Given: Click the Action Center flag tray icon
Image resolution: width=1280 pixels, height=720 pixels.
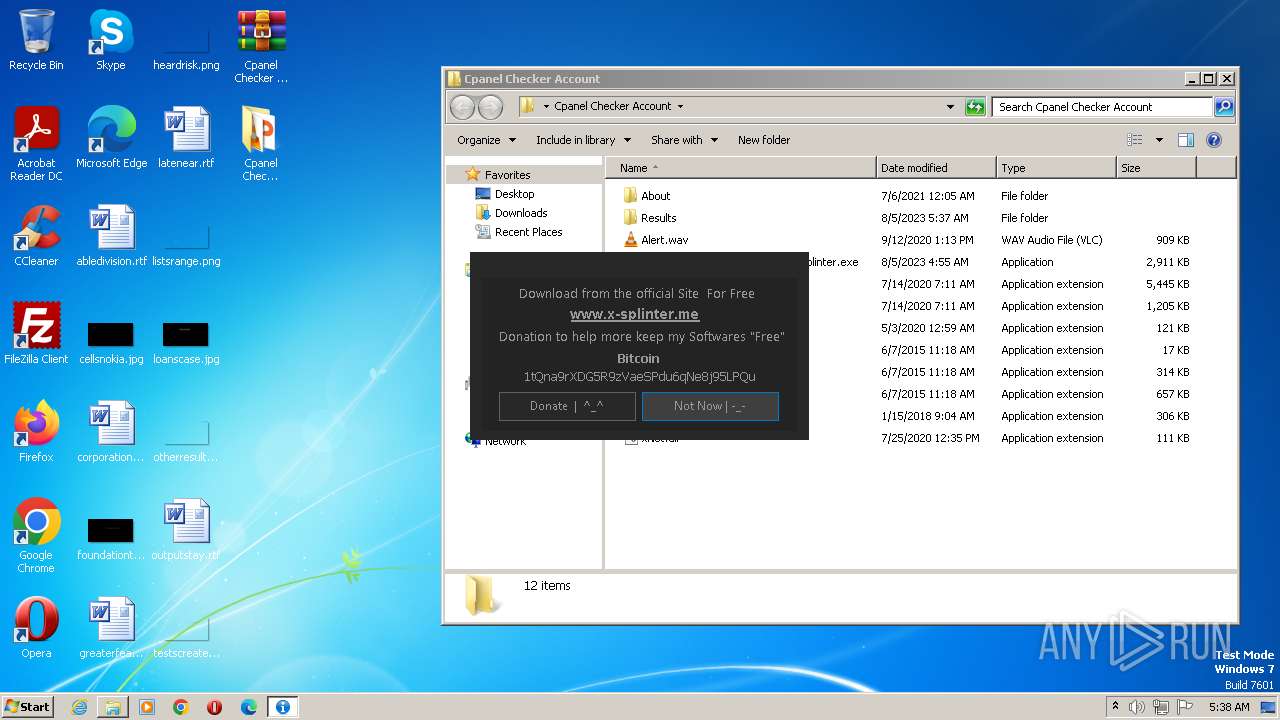Looking at the screenshot, I should point(1185,707).
